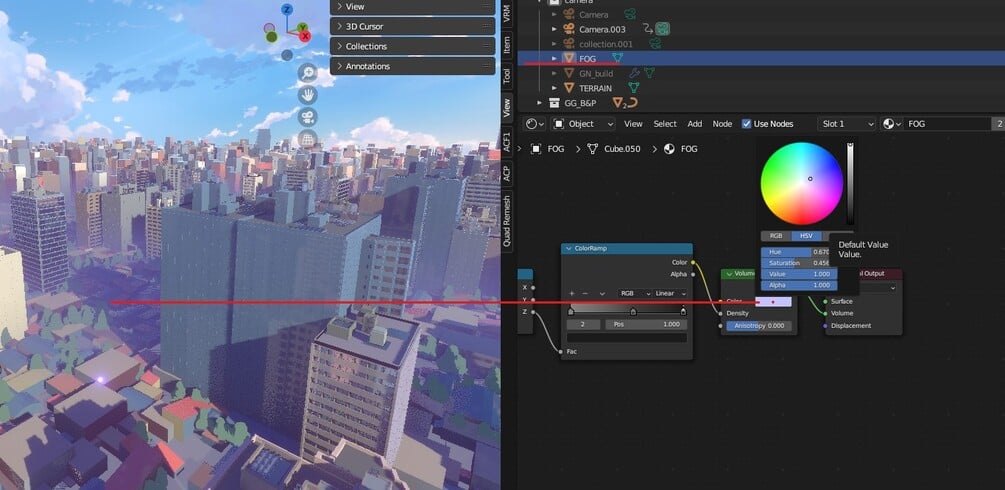Open the node editor Select menu

pos(665,124)
